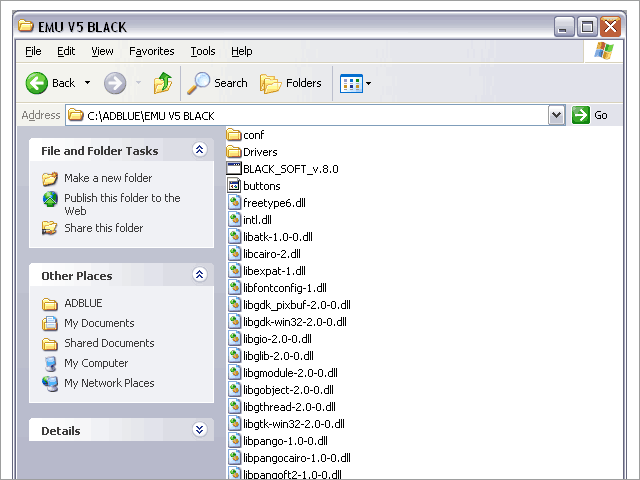This screenshot has height=480, width=640.
Task: Open the My Documents link
Action: (99, 323)
